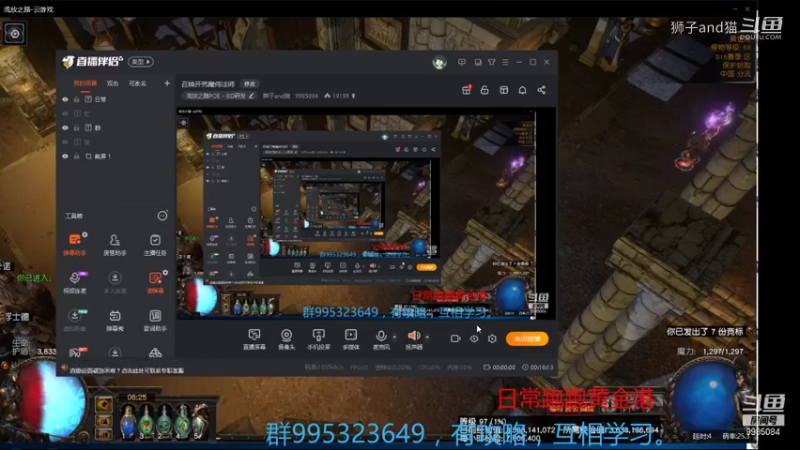
Task: Click the room number 9985084 text
Action: [x=307, y=96]
